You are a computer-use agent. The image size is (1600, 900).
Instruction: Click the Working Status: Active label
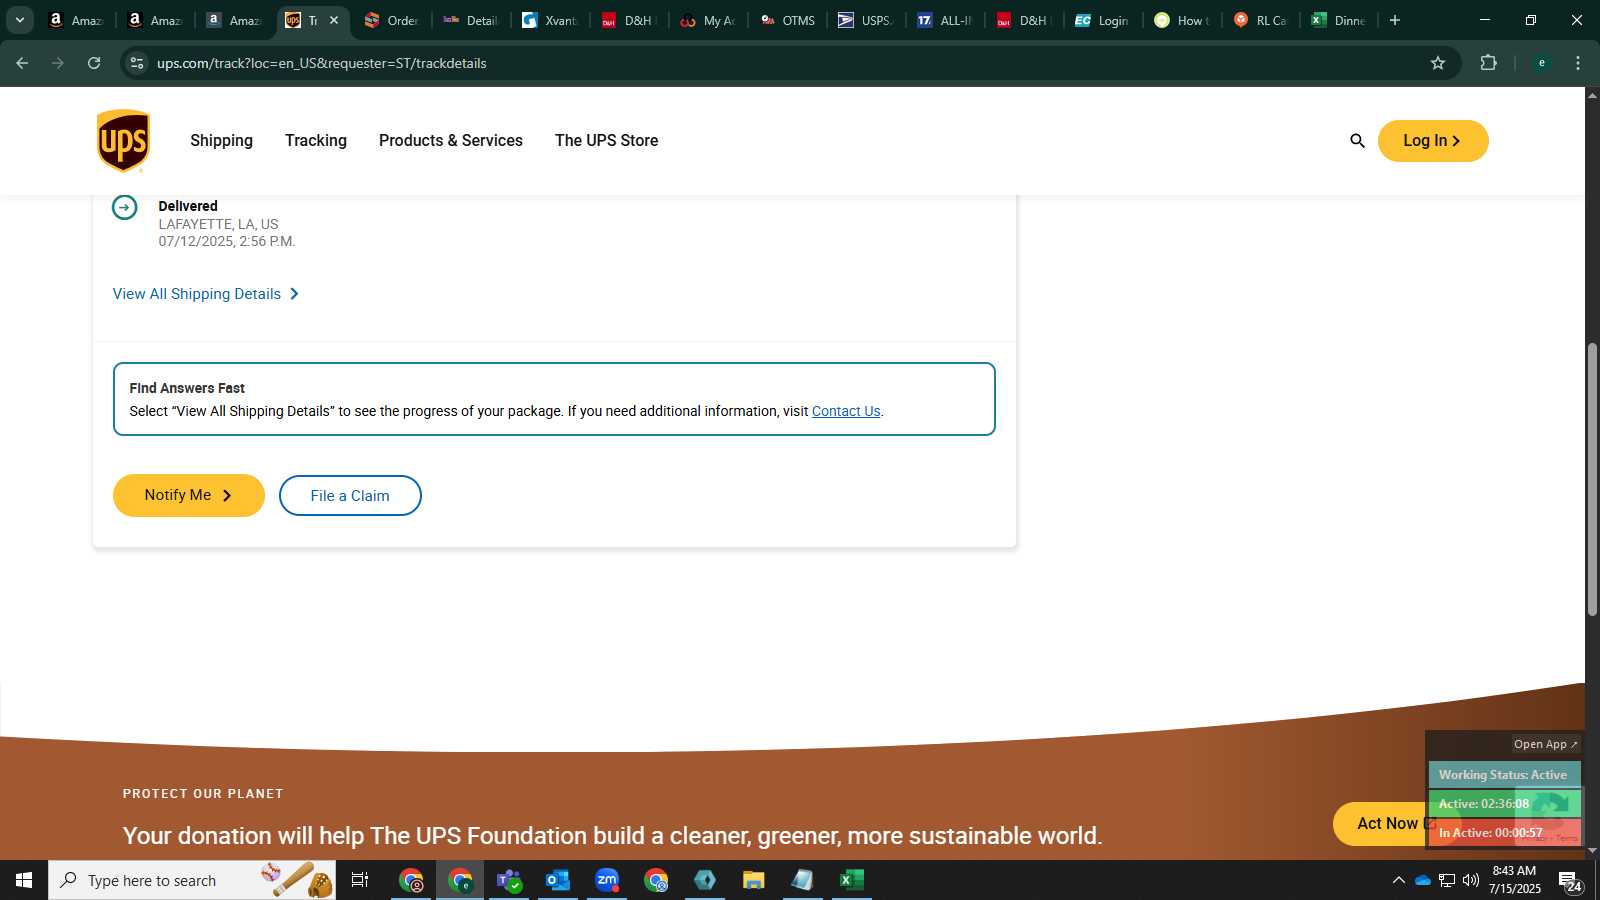pyautogui.click(x=1503, y=775)
